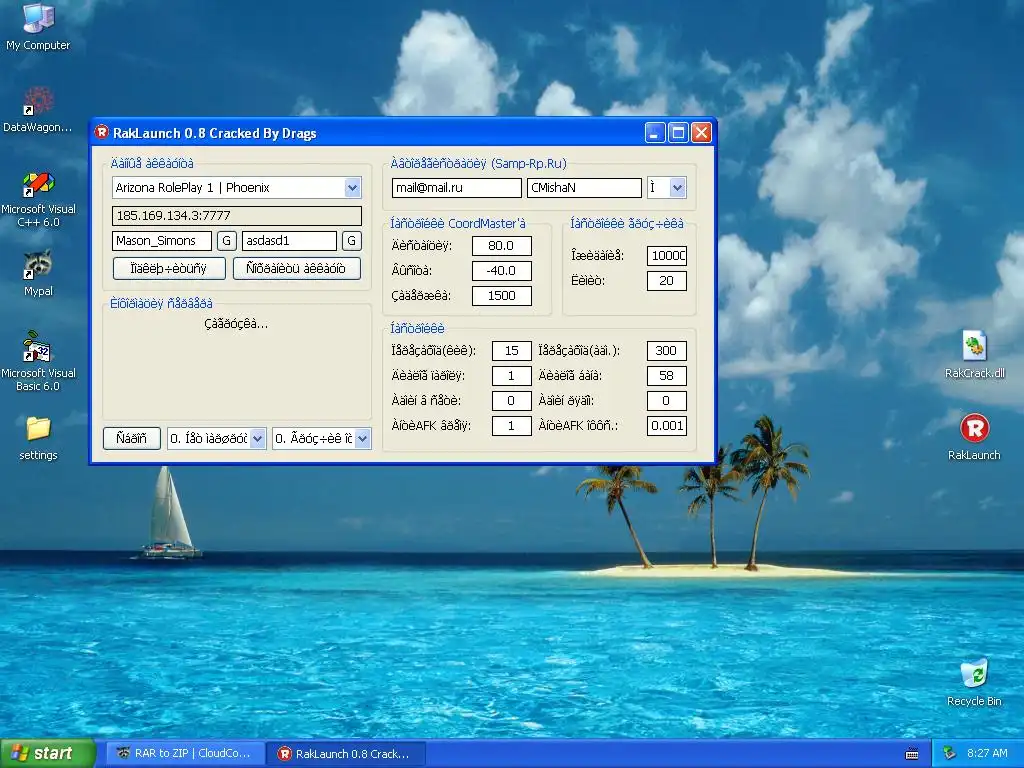
Task: Select the Microsoft Visual C++ 6.0 icon
Action: (x=38, y=199)
